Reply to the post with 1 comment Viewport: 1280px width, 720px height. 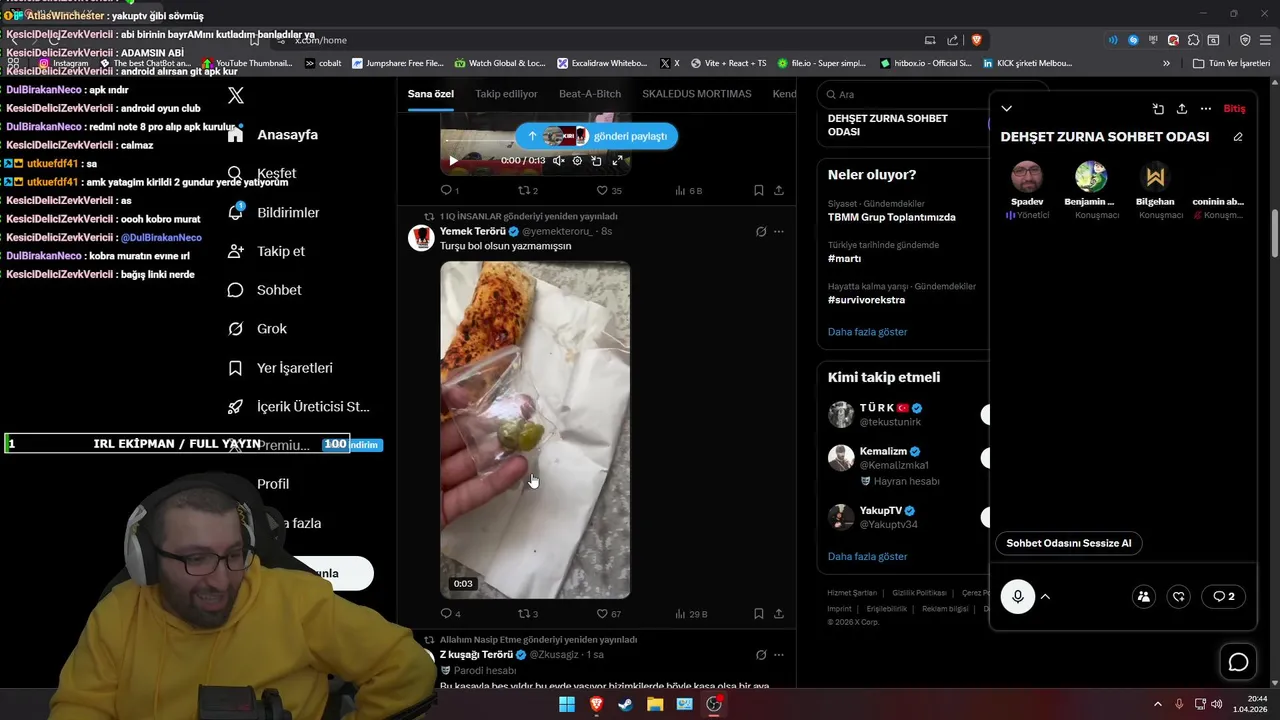coord(450,190)
